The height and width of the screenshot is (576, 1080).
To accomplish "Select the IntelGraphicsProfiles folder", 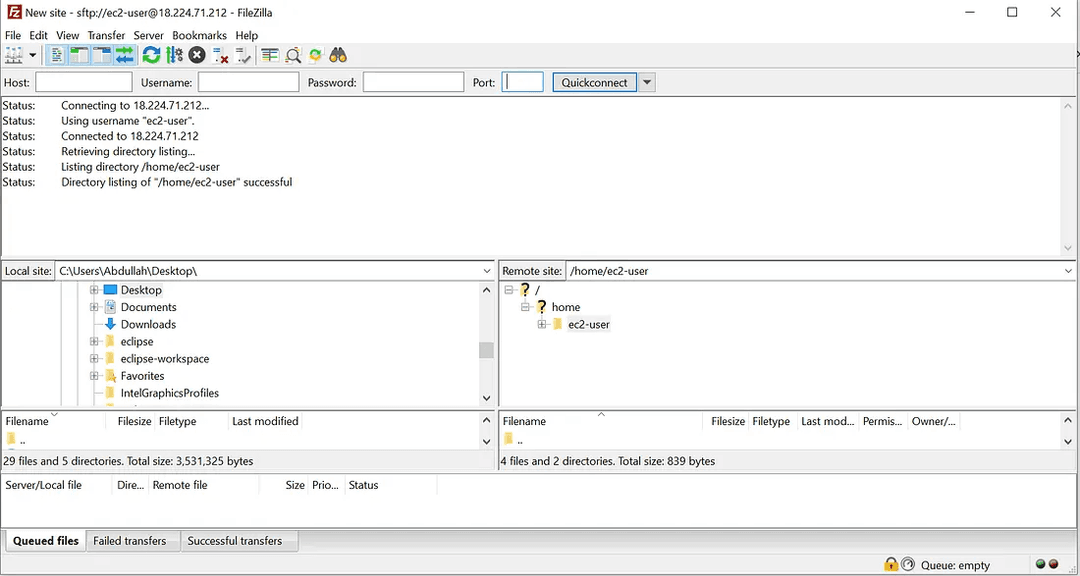I will (169, 393).
